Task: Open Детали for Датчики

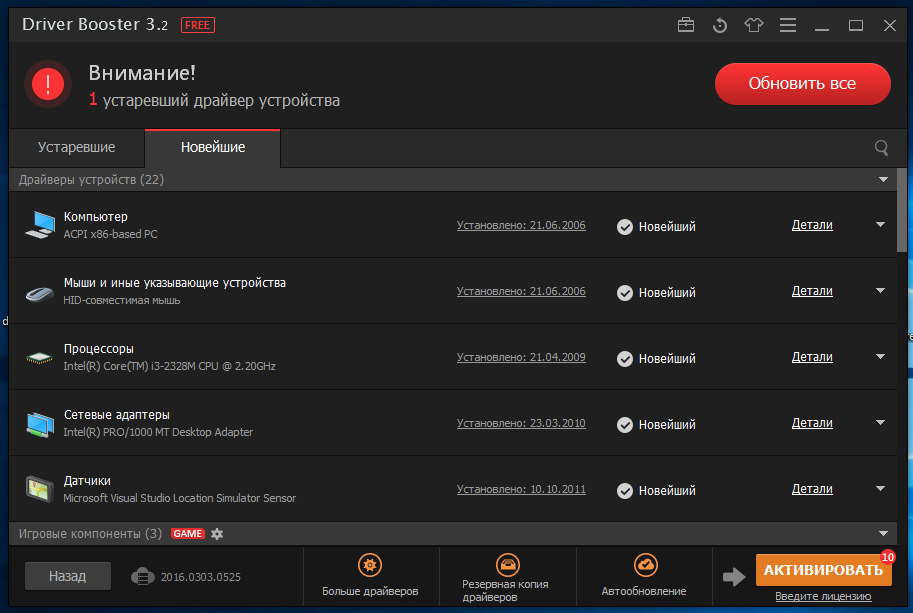Action: click(x=812, y=489)
